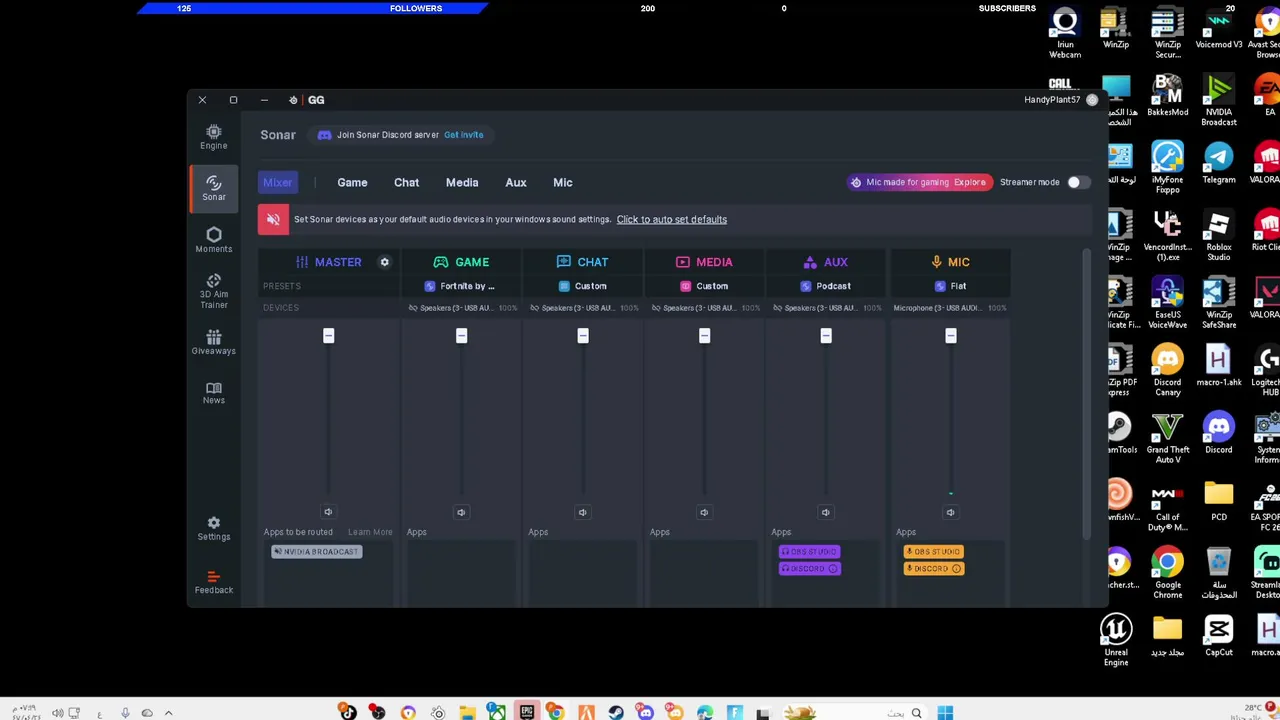
Task: Mute the Chat channel
Action: pyautogui.click(x=582, y=512)
